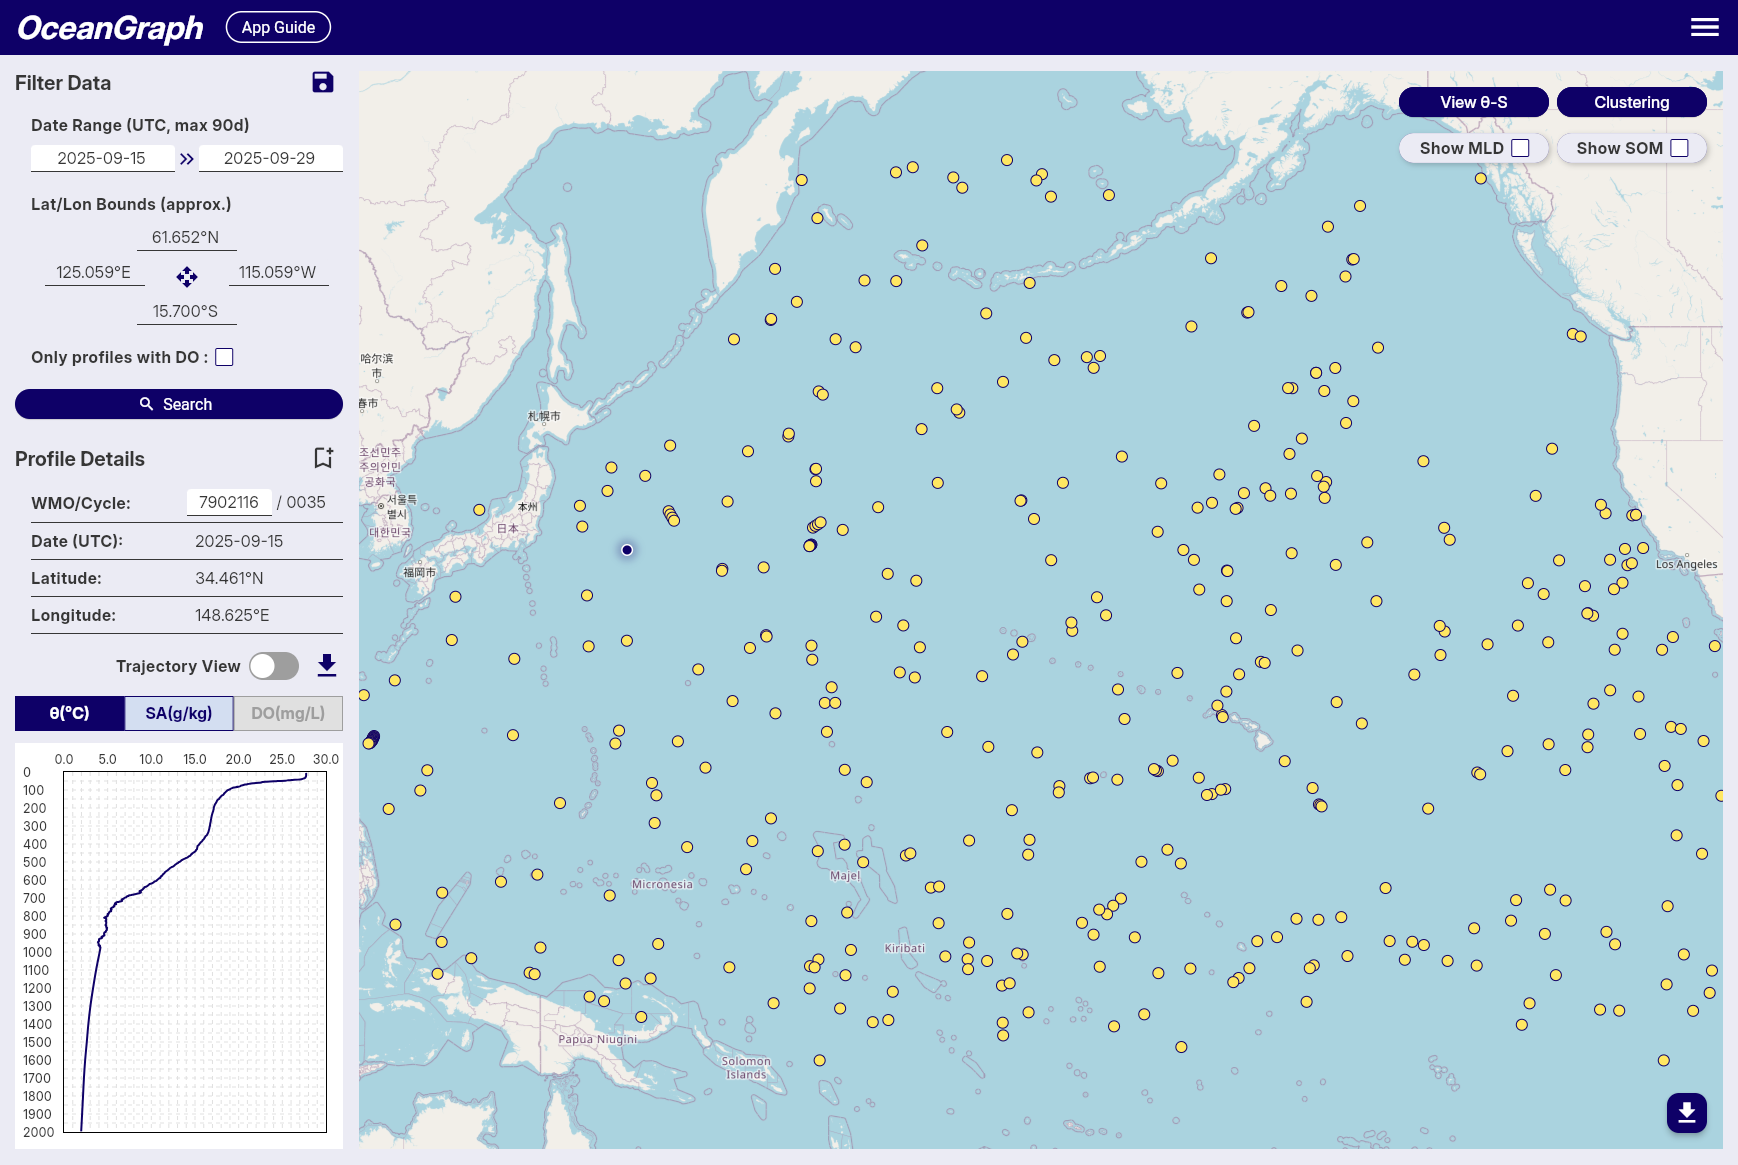Click the selected dark blue profile marker
The image size is (1738, 1165).
(x=627, y=550)
